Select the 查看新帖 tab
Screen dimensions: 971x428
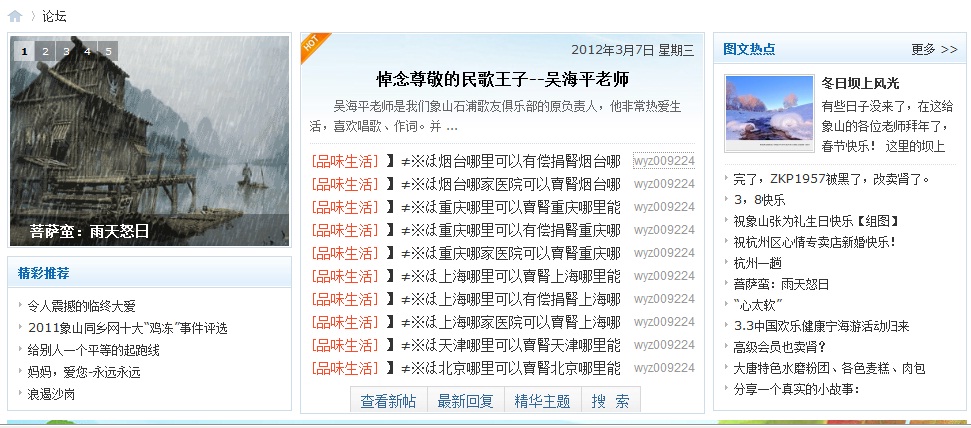(388, 401)
